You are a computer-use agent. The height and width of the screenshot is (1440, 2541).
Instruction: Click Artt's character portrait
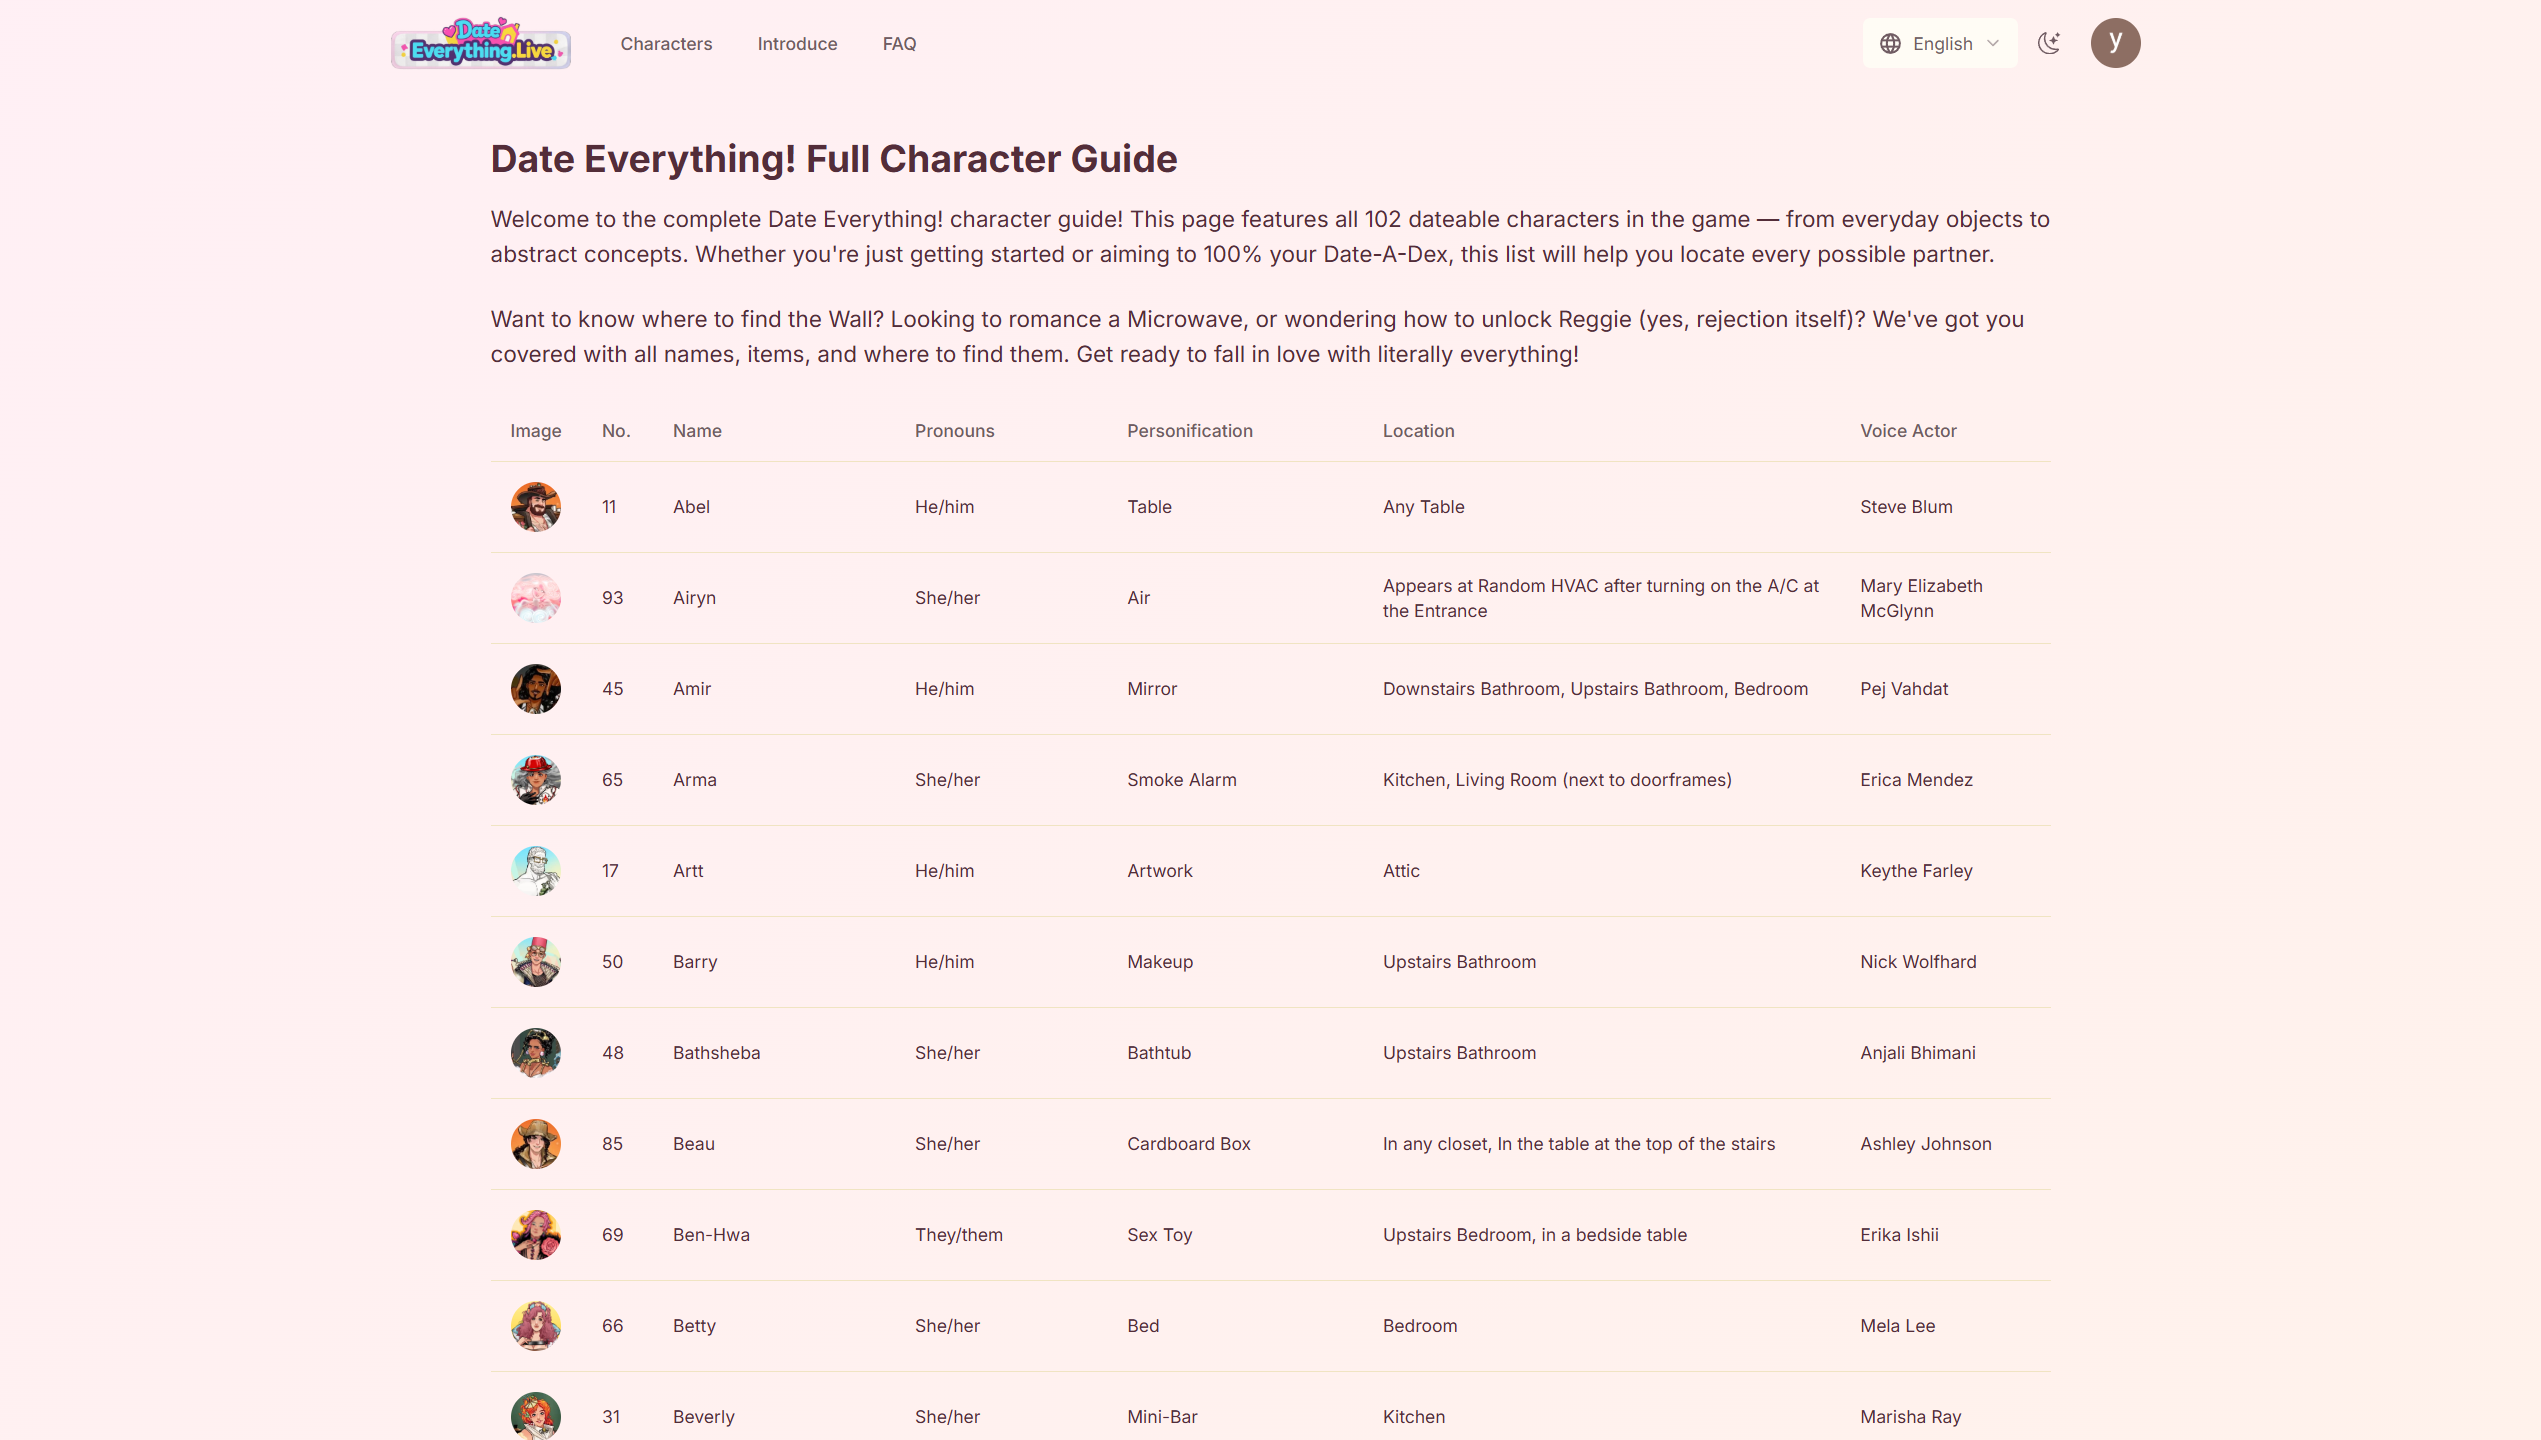536,871
